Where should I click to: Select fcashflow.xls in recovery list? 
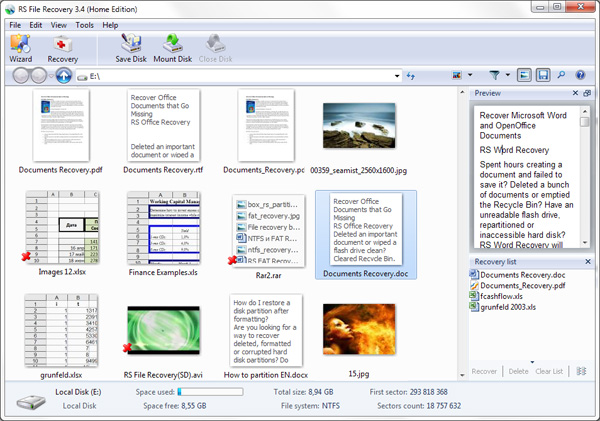pyautogui.click(x=496, y=296)
